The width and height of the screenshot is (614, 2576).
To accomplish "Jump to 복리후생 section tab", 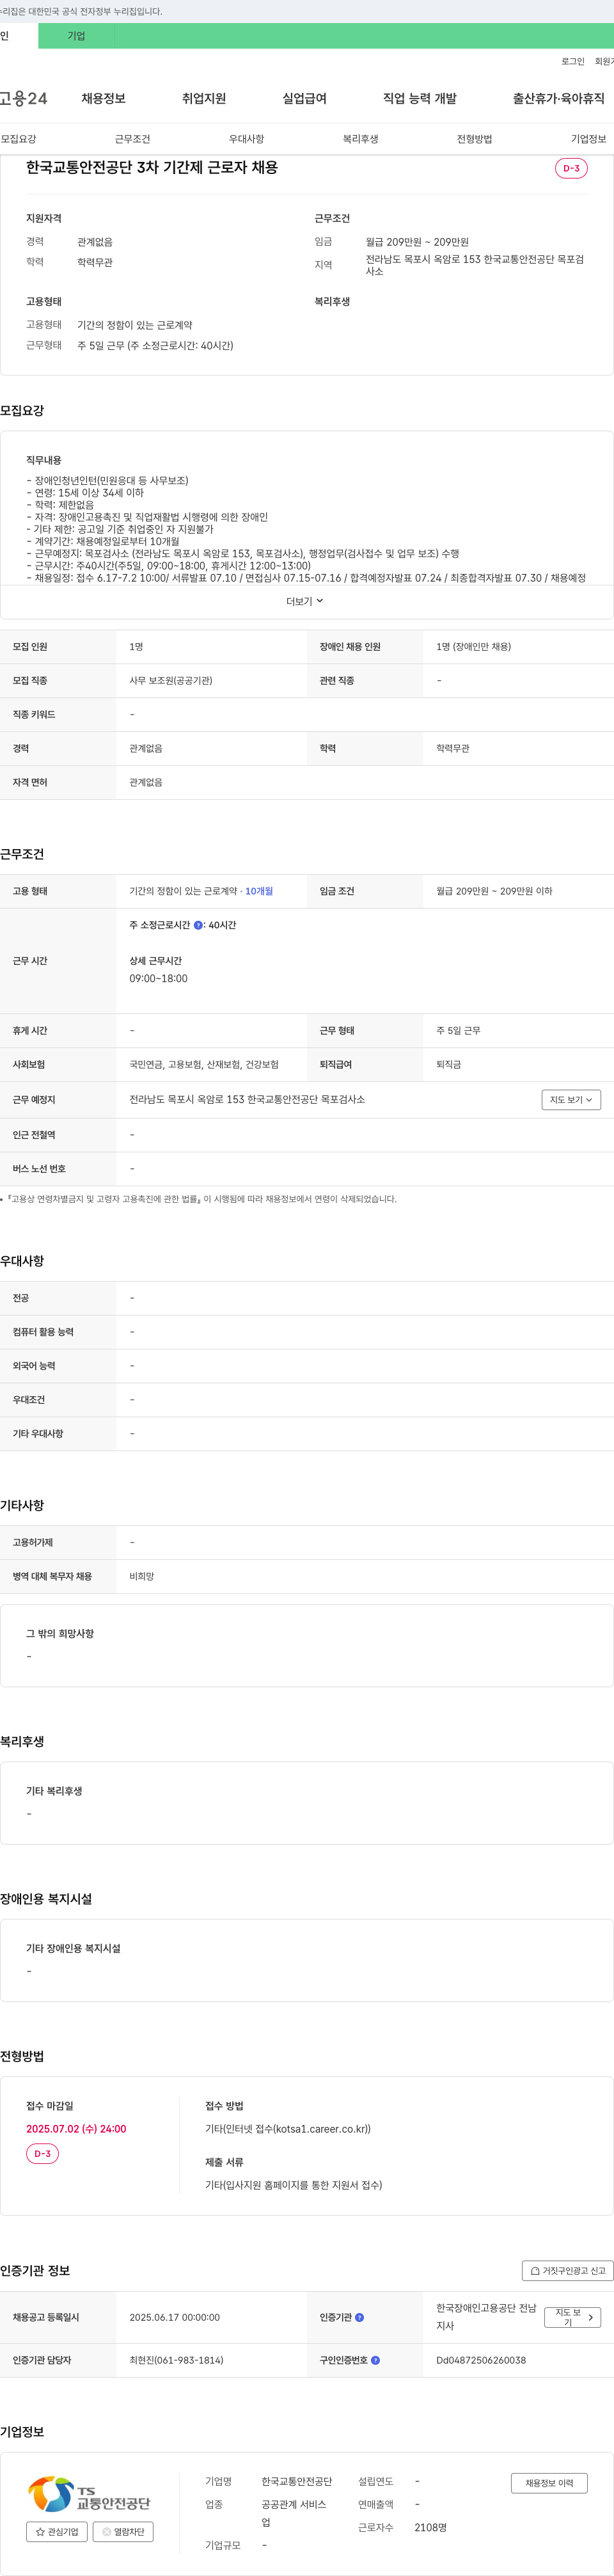I will tap(360, 139).
